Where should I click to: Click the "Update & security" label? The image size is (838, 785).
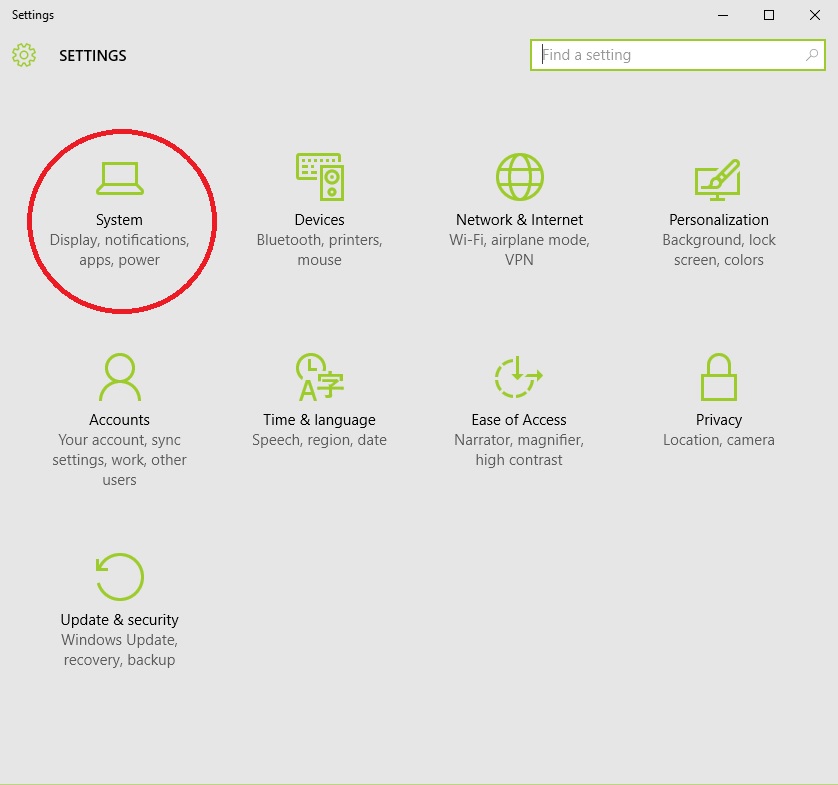(120, 620)
